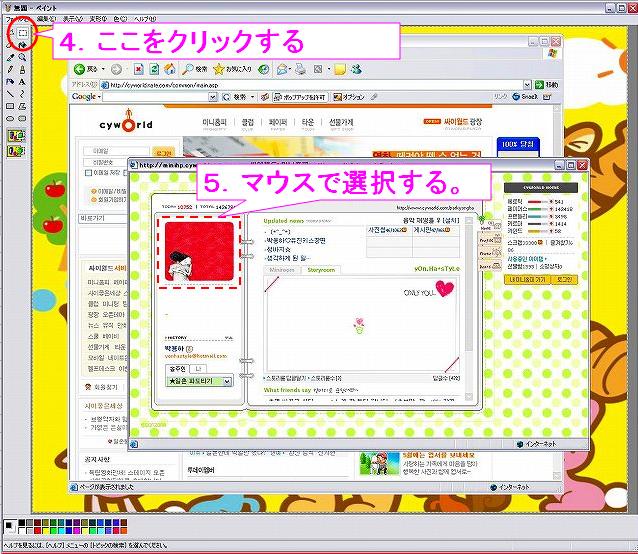Open the ファイル (File) menu
638x554 pixels.
17,19
